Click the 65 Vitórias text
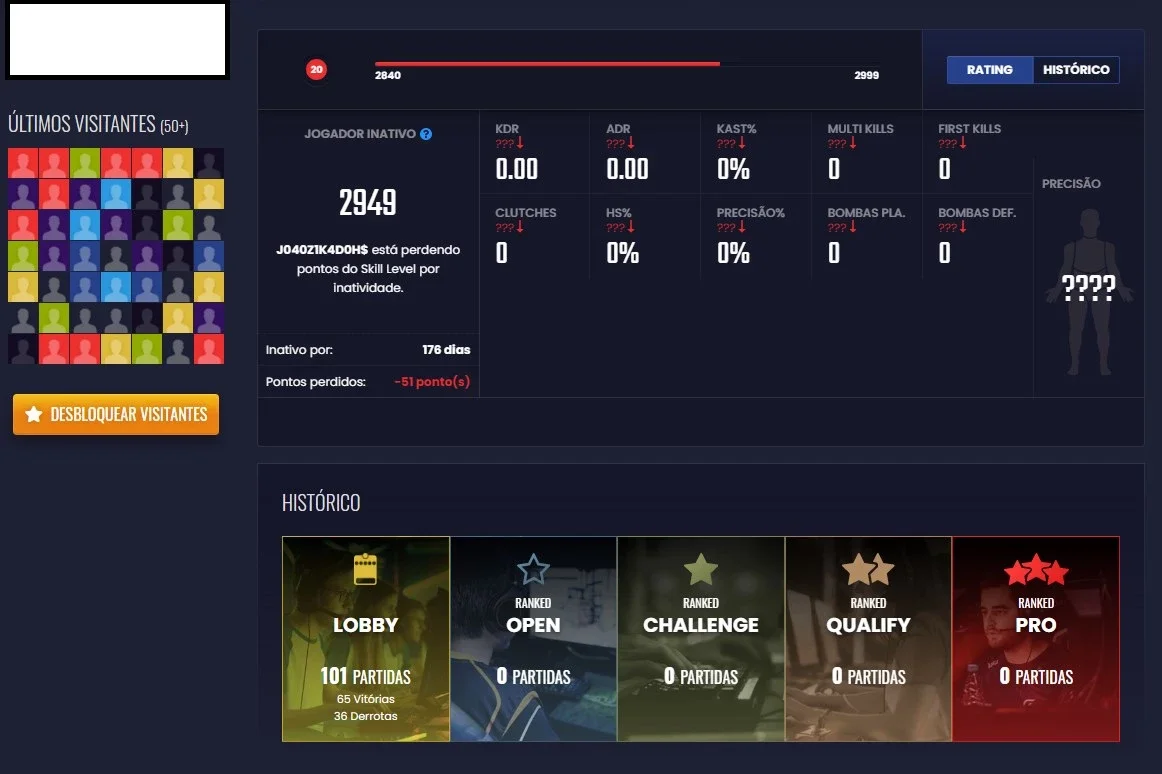This screenshot has width=1162, height=774. 365,699
